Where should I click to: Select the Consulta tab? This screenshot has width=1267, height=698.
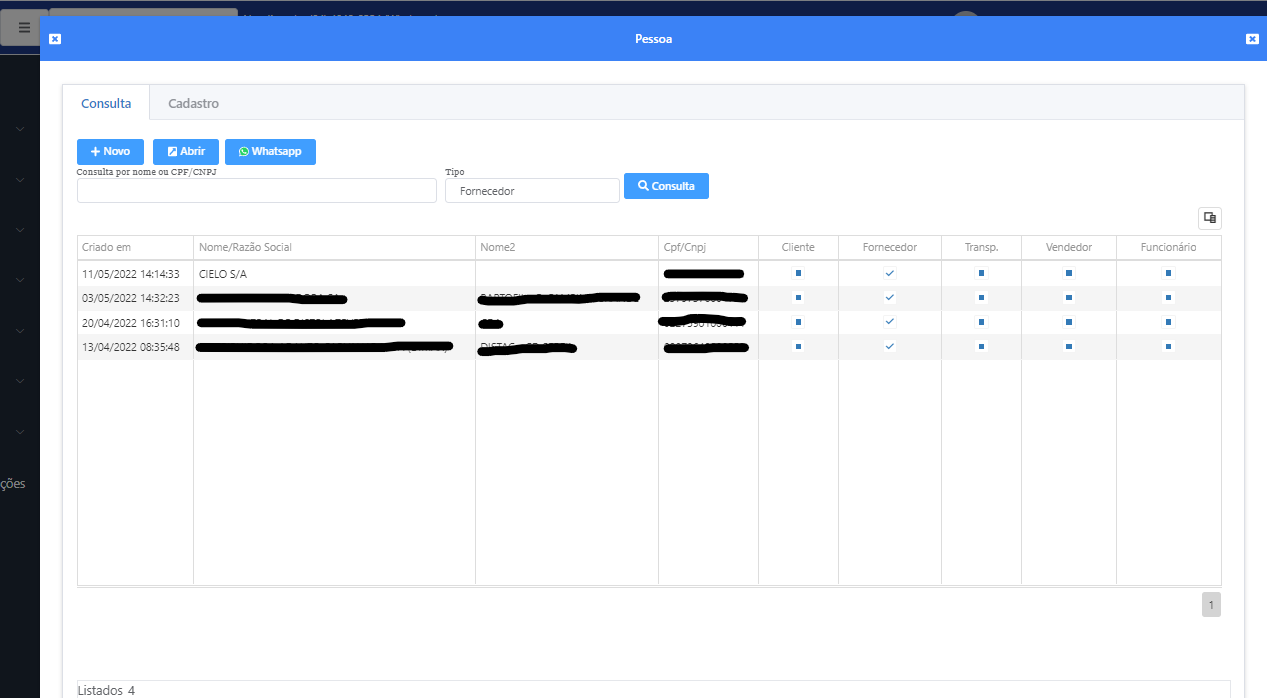tap(106, 104)
